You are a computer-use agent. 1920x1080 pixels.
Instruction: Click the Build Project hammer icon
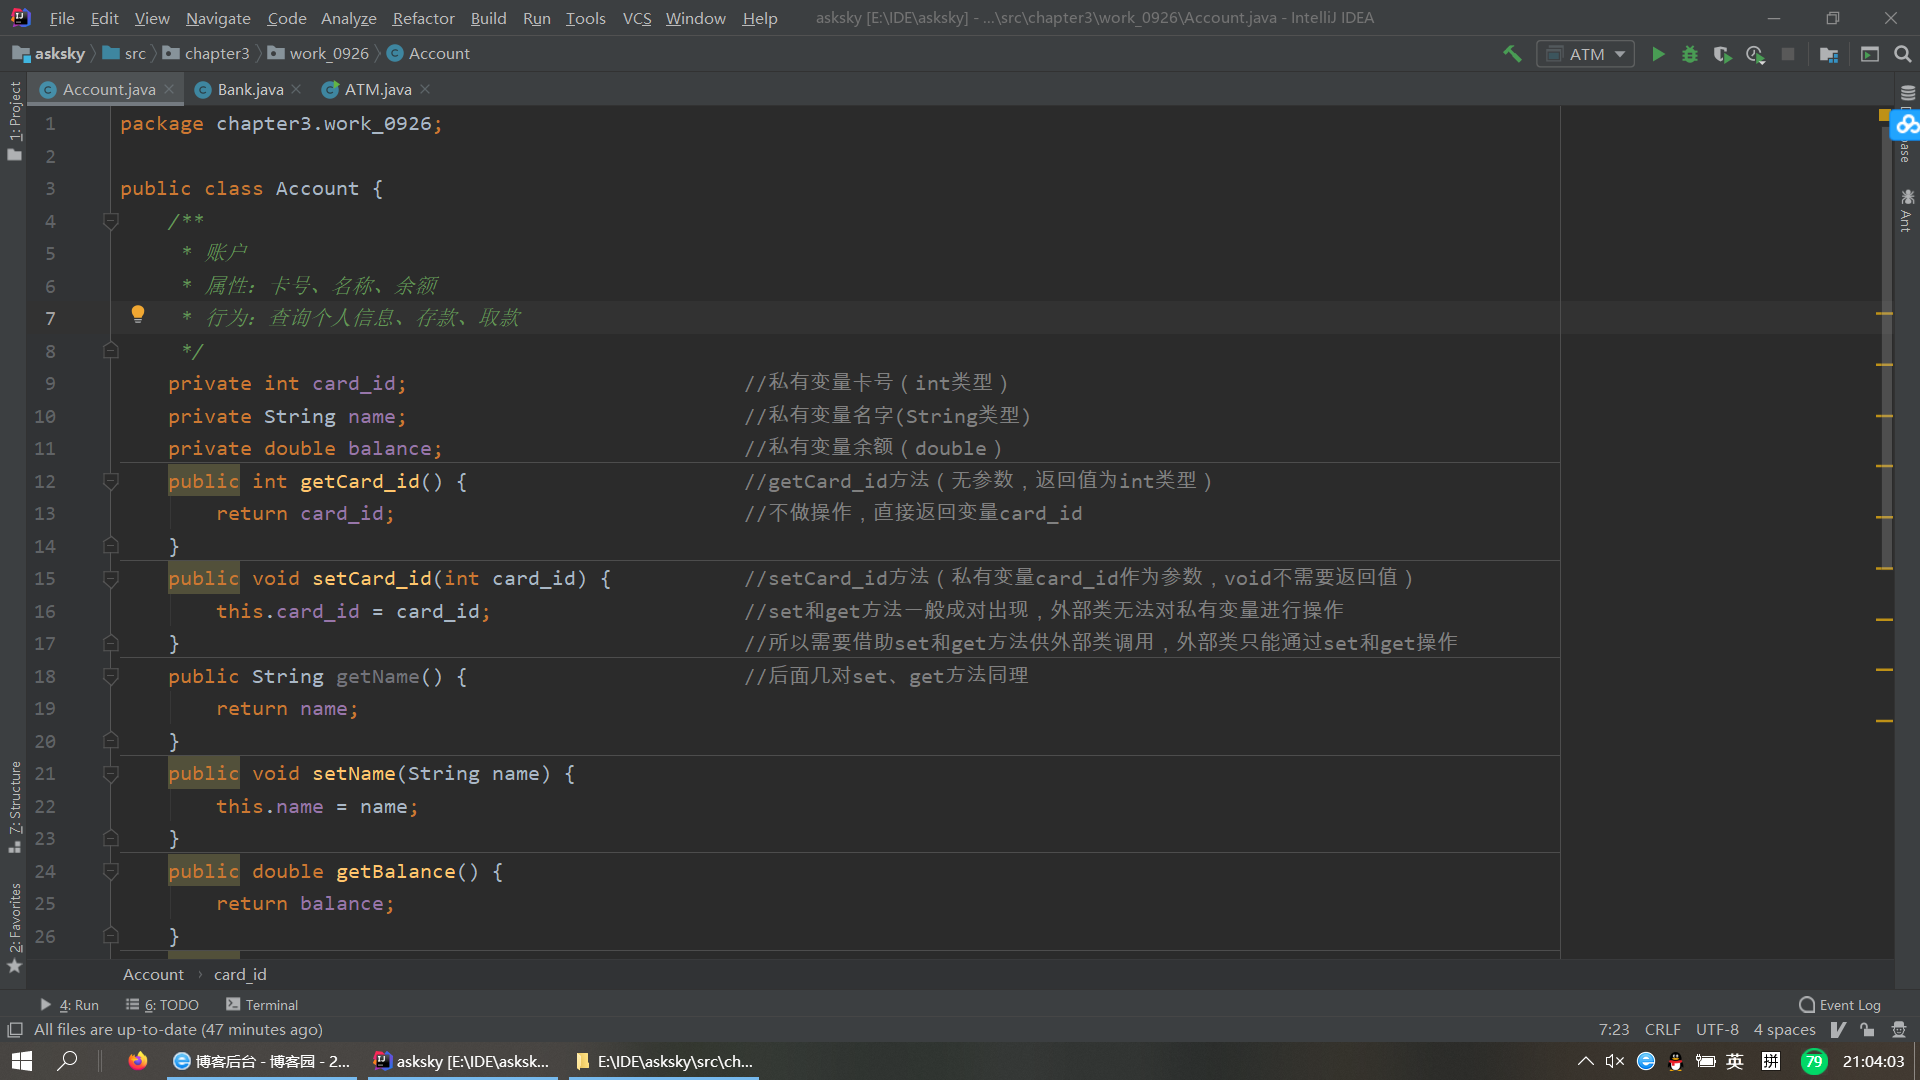pyautogui.click(x=1512, y=54)
